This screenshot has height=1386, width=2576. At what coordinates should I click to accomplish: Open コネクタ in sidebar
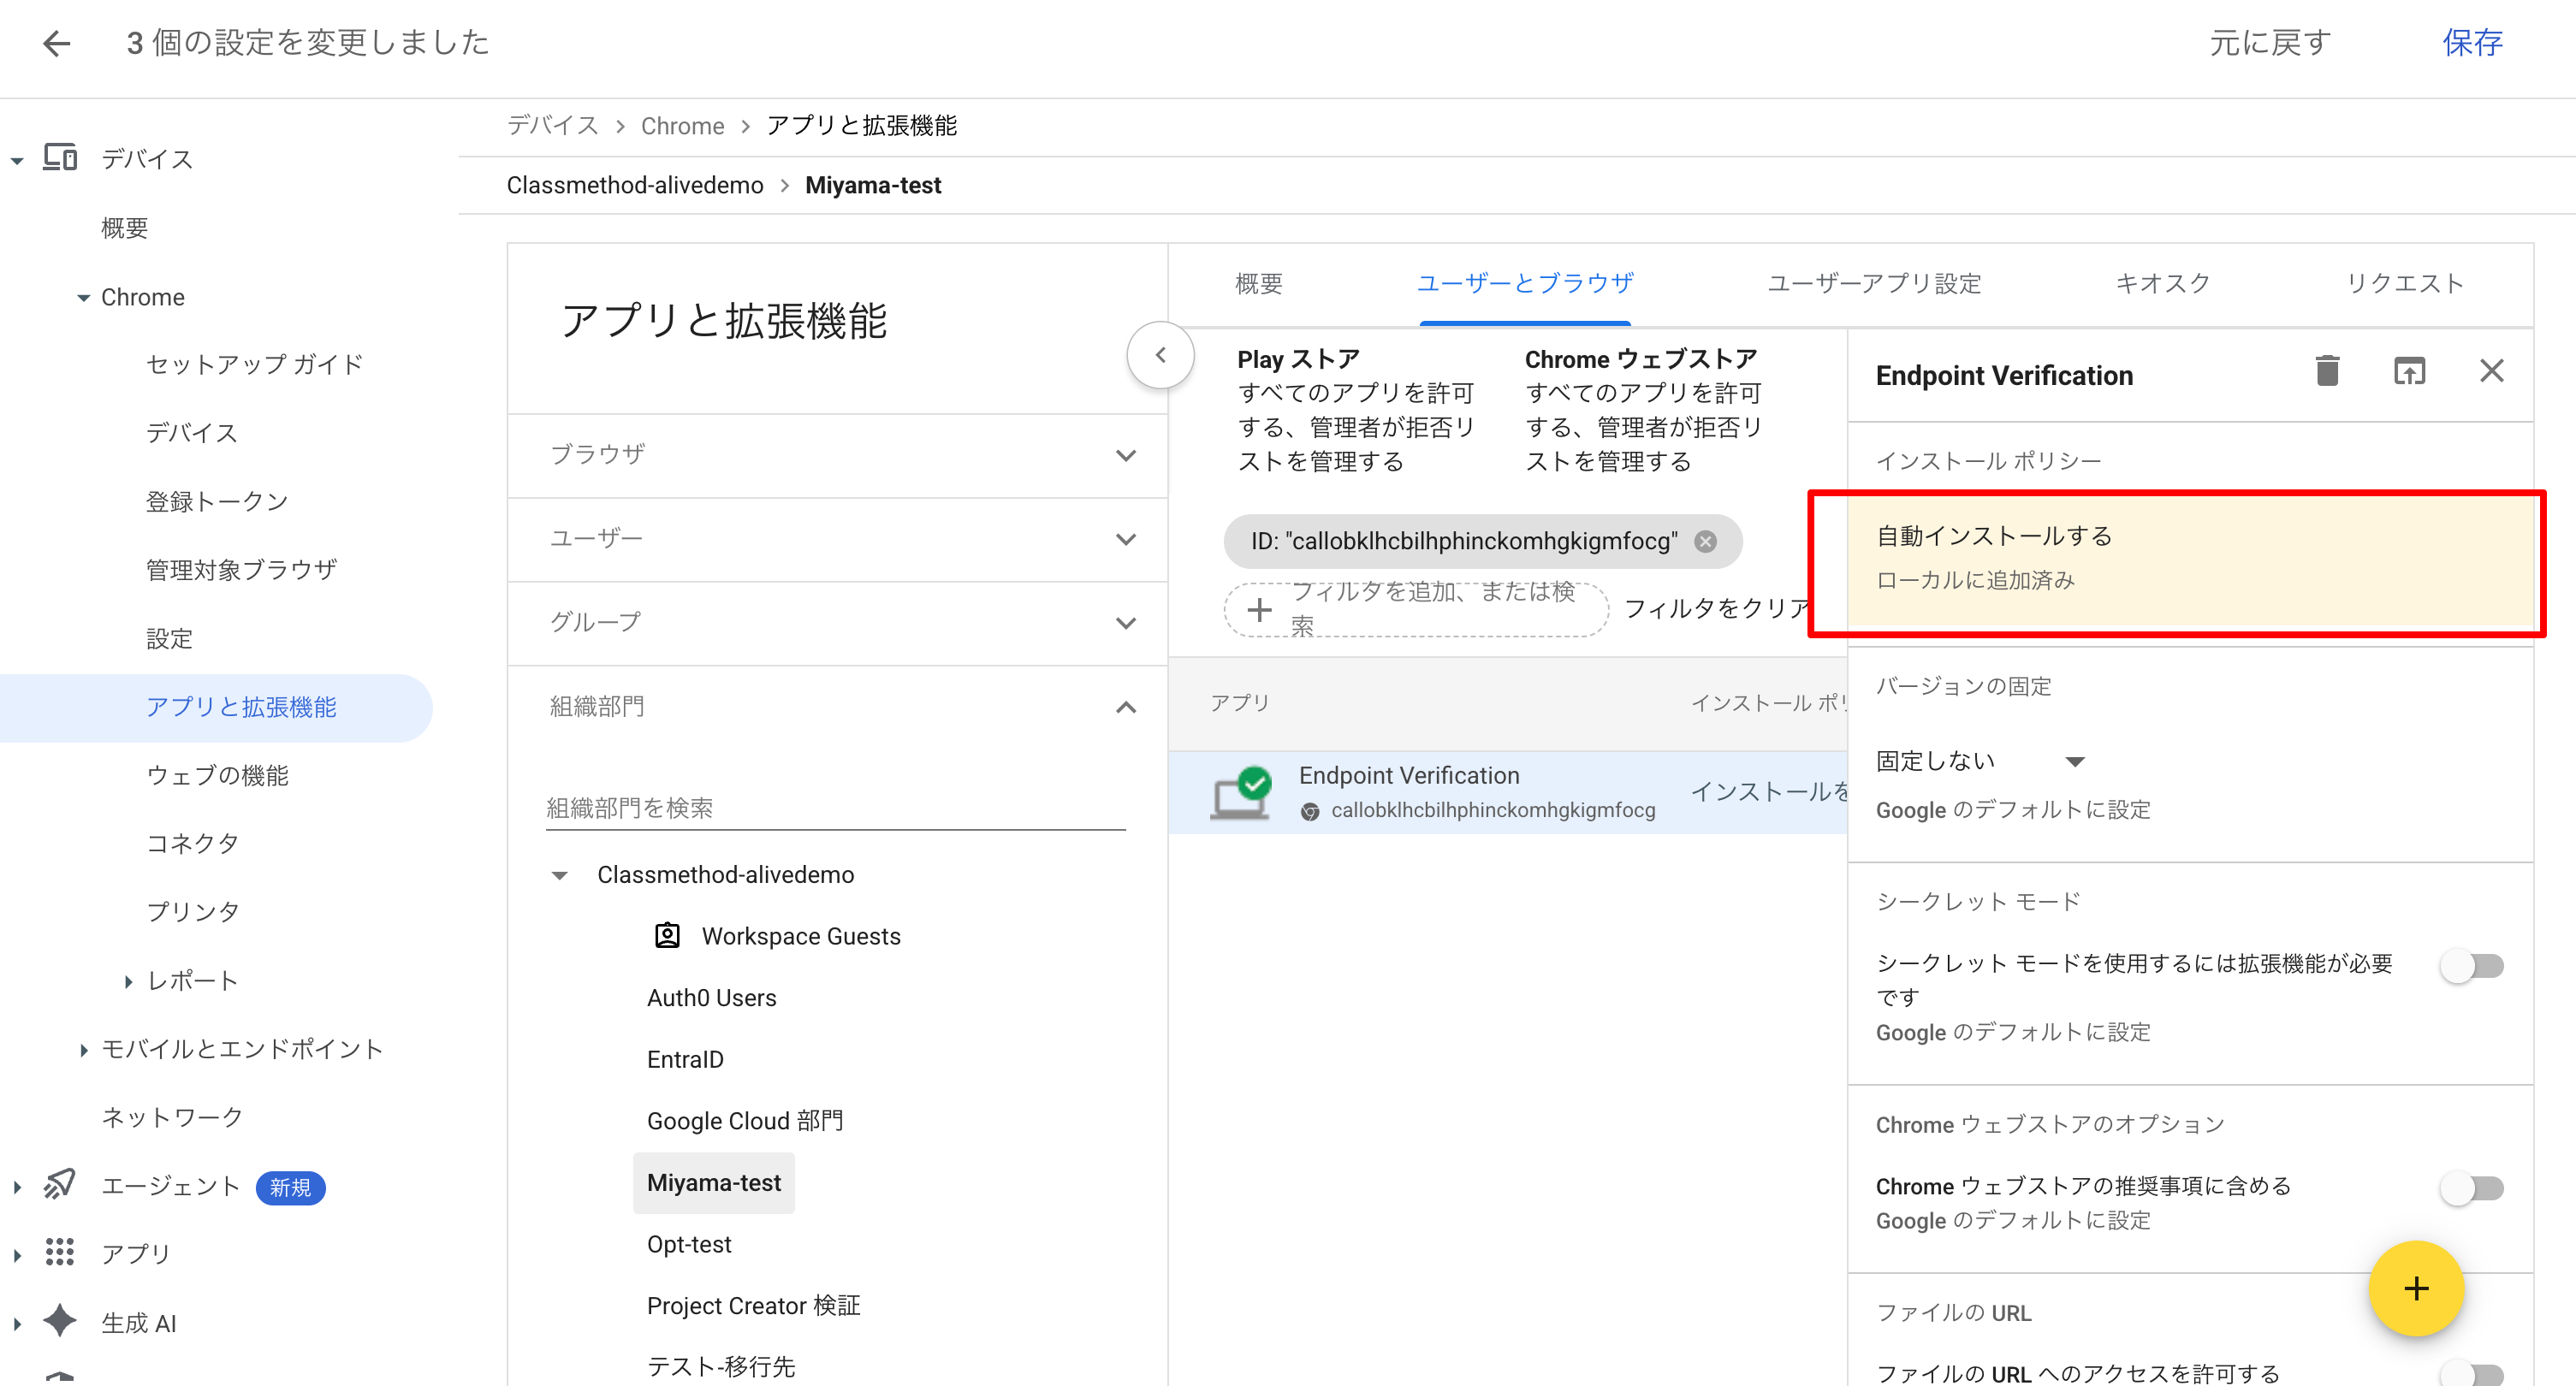point(192,843)
